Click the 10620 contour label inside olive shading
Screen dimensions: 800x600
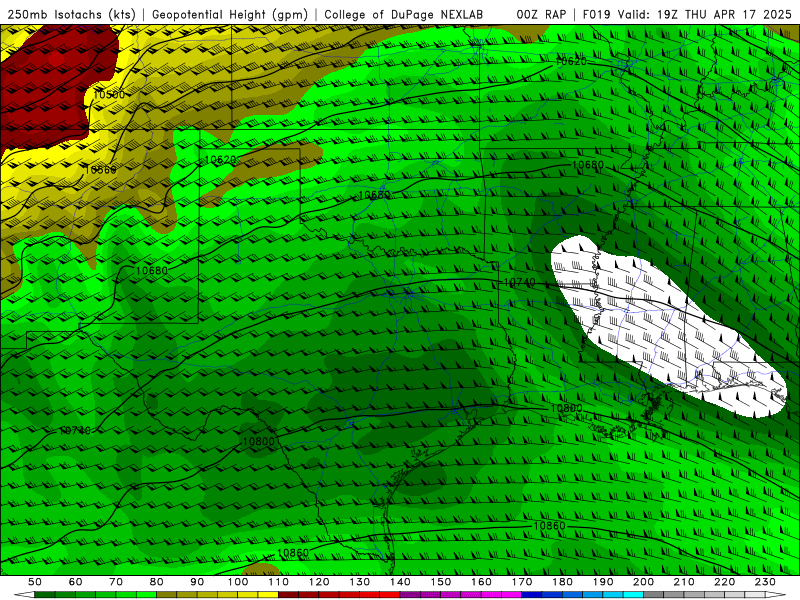[221, 160]
